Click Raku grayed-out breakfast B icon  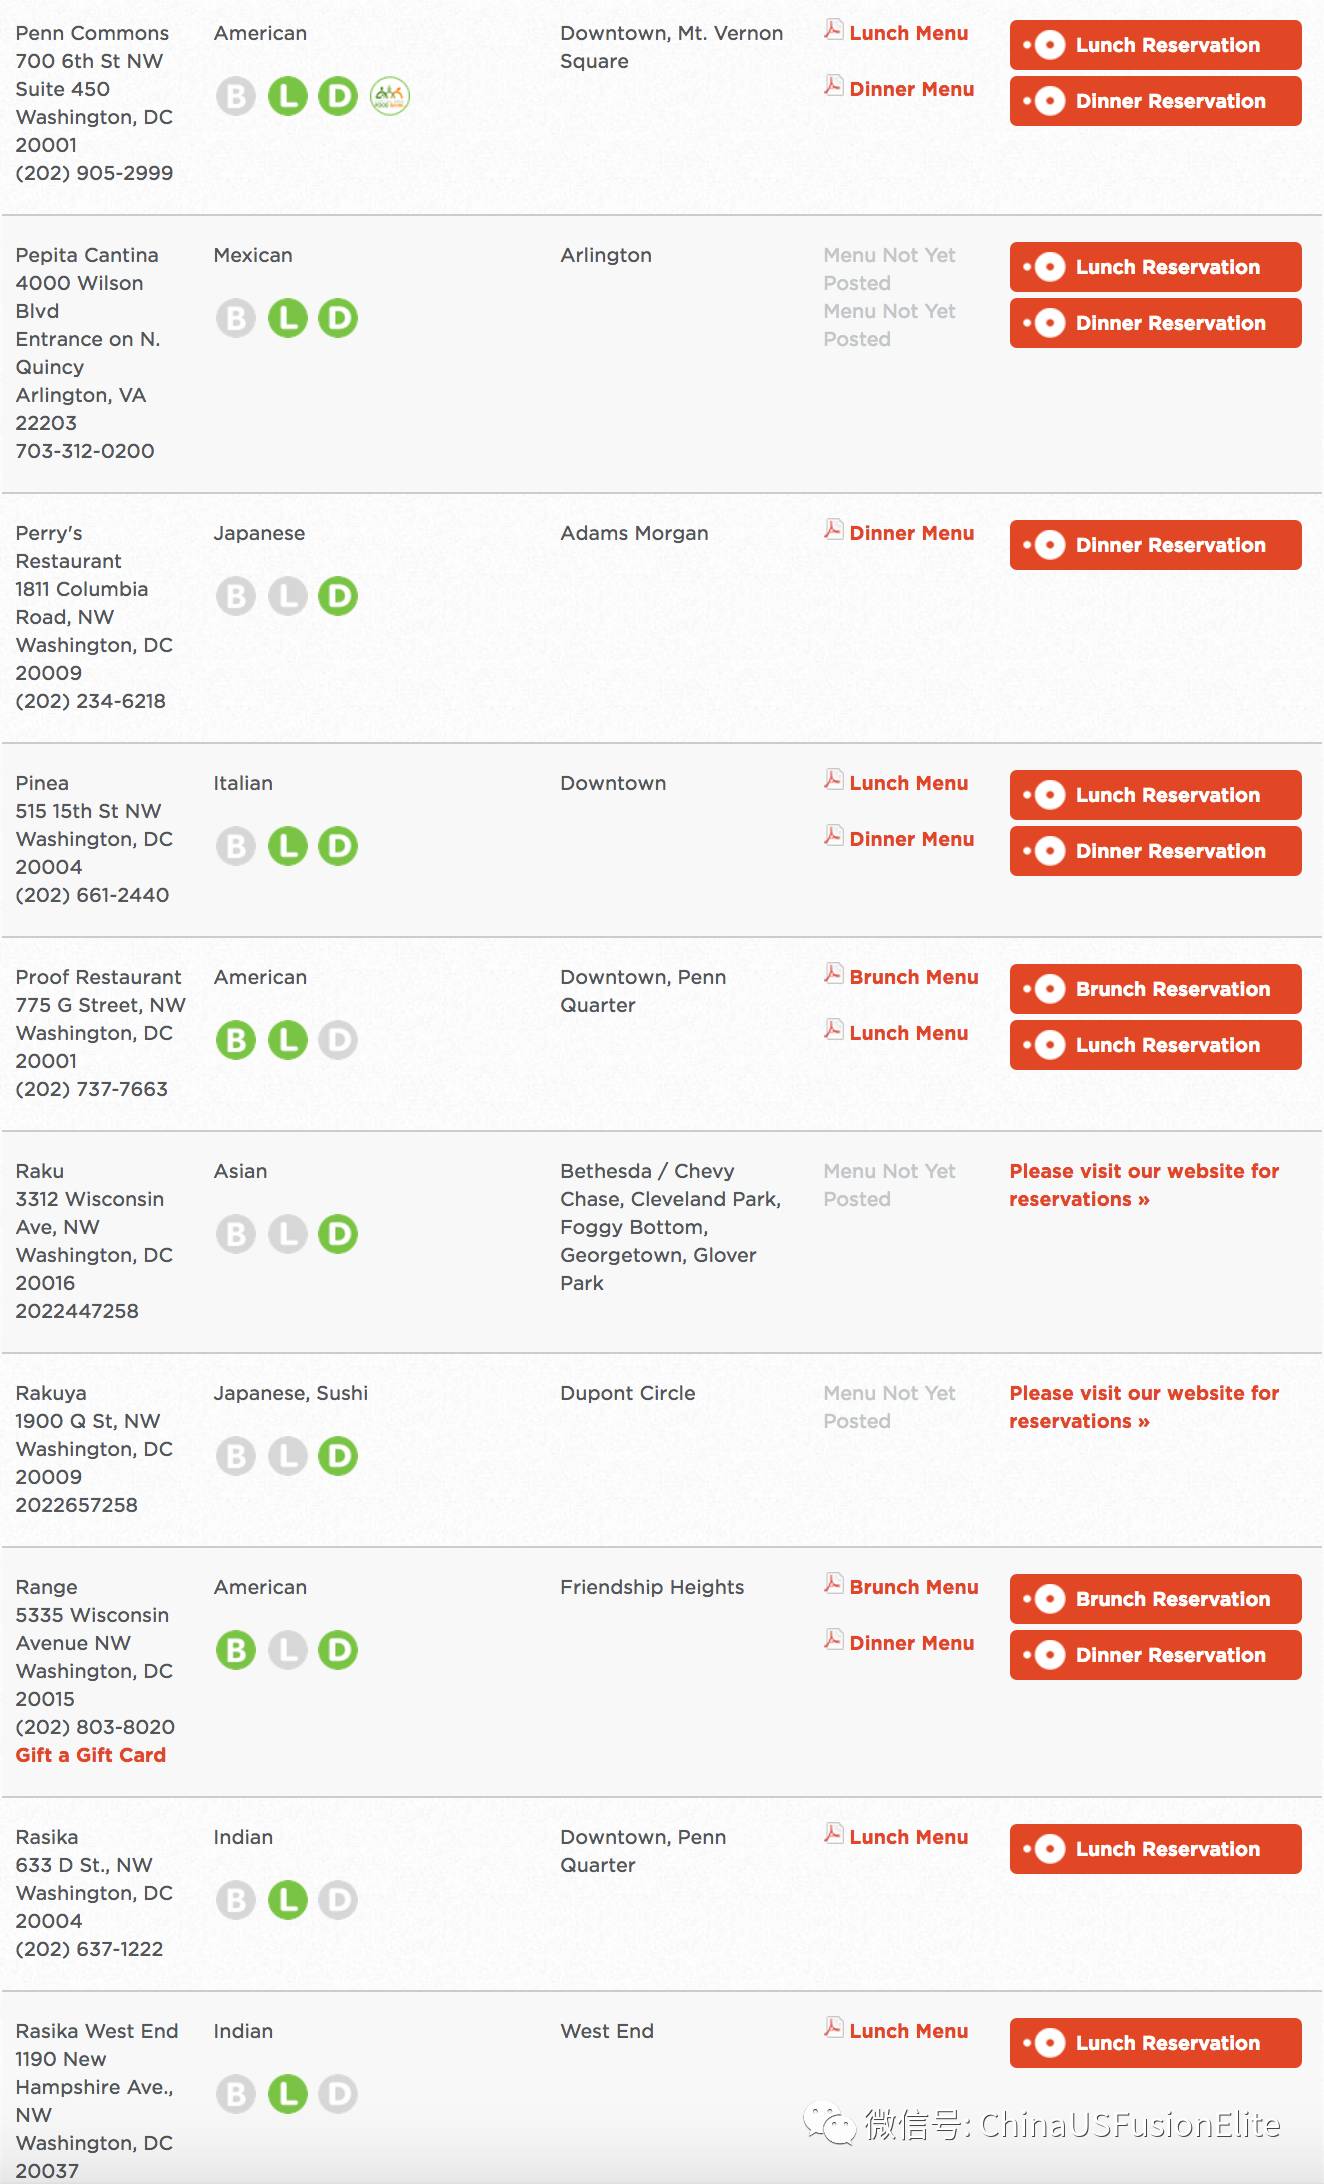236,1234
